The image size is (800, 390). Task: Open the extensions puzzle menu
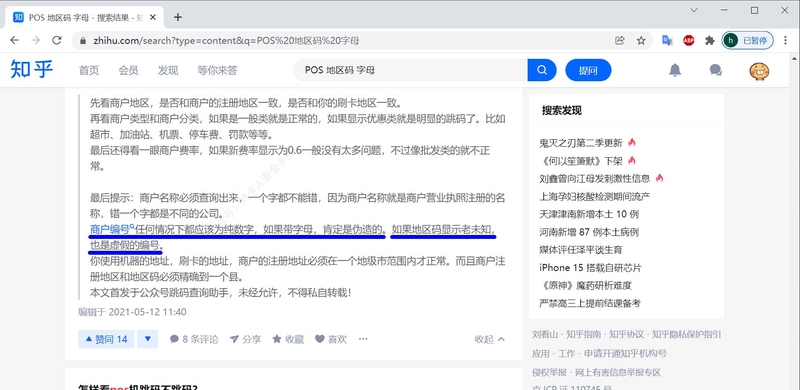click(x=710, y=40)
